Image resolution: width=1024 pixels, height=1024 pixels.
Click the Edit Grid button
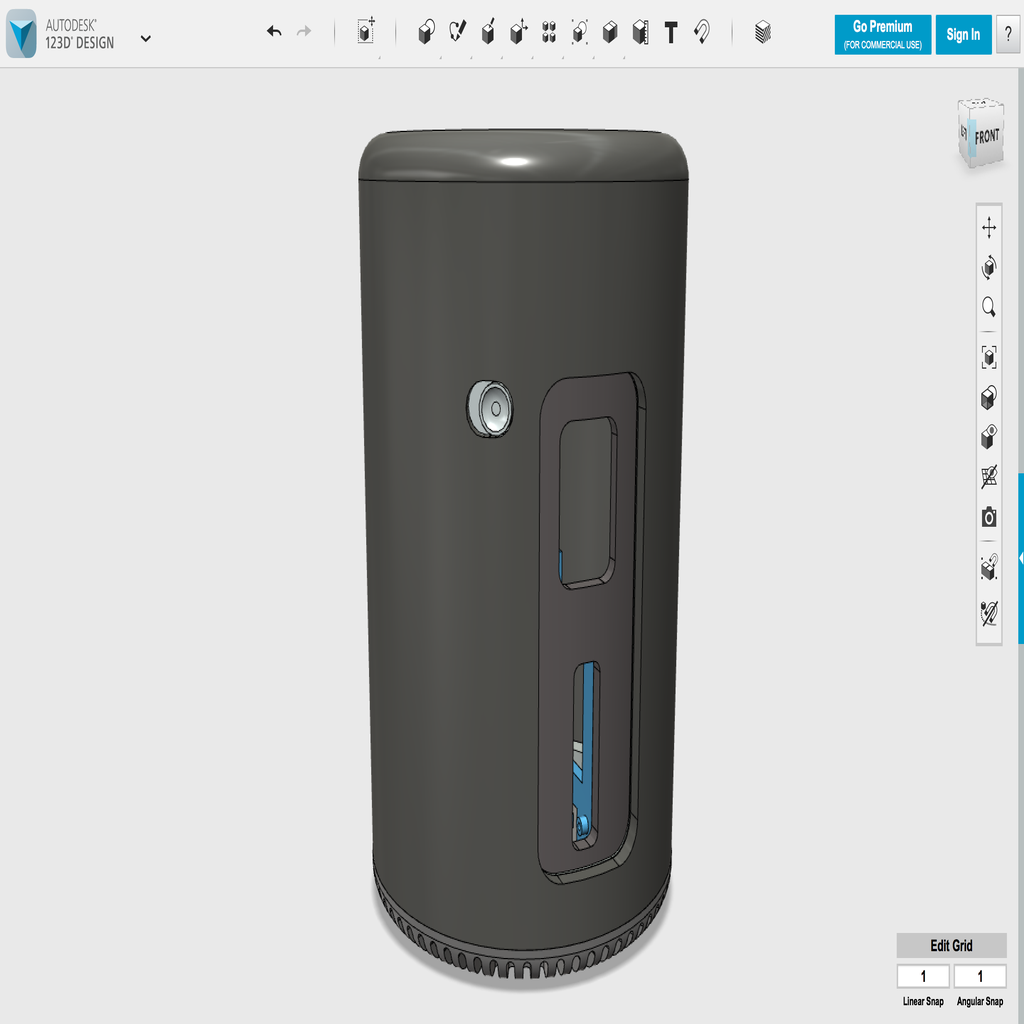(x=951, y=945)
